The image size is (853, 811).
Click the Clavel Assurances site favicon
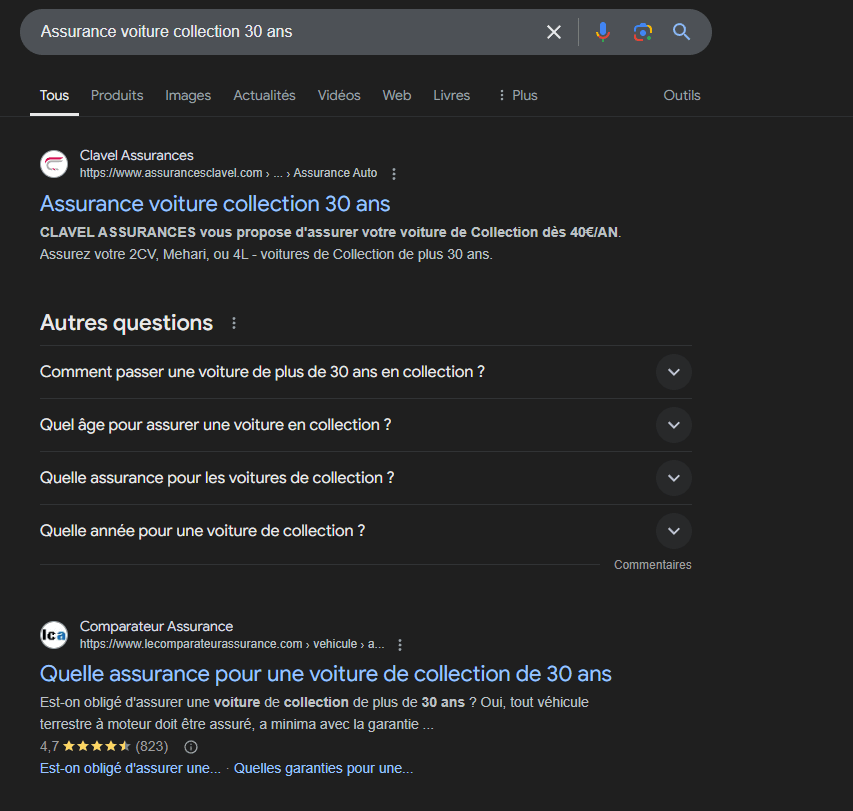[54, 163]
